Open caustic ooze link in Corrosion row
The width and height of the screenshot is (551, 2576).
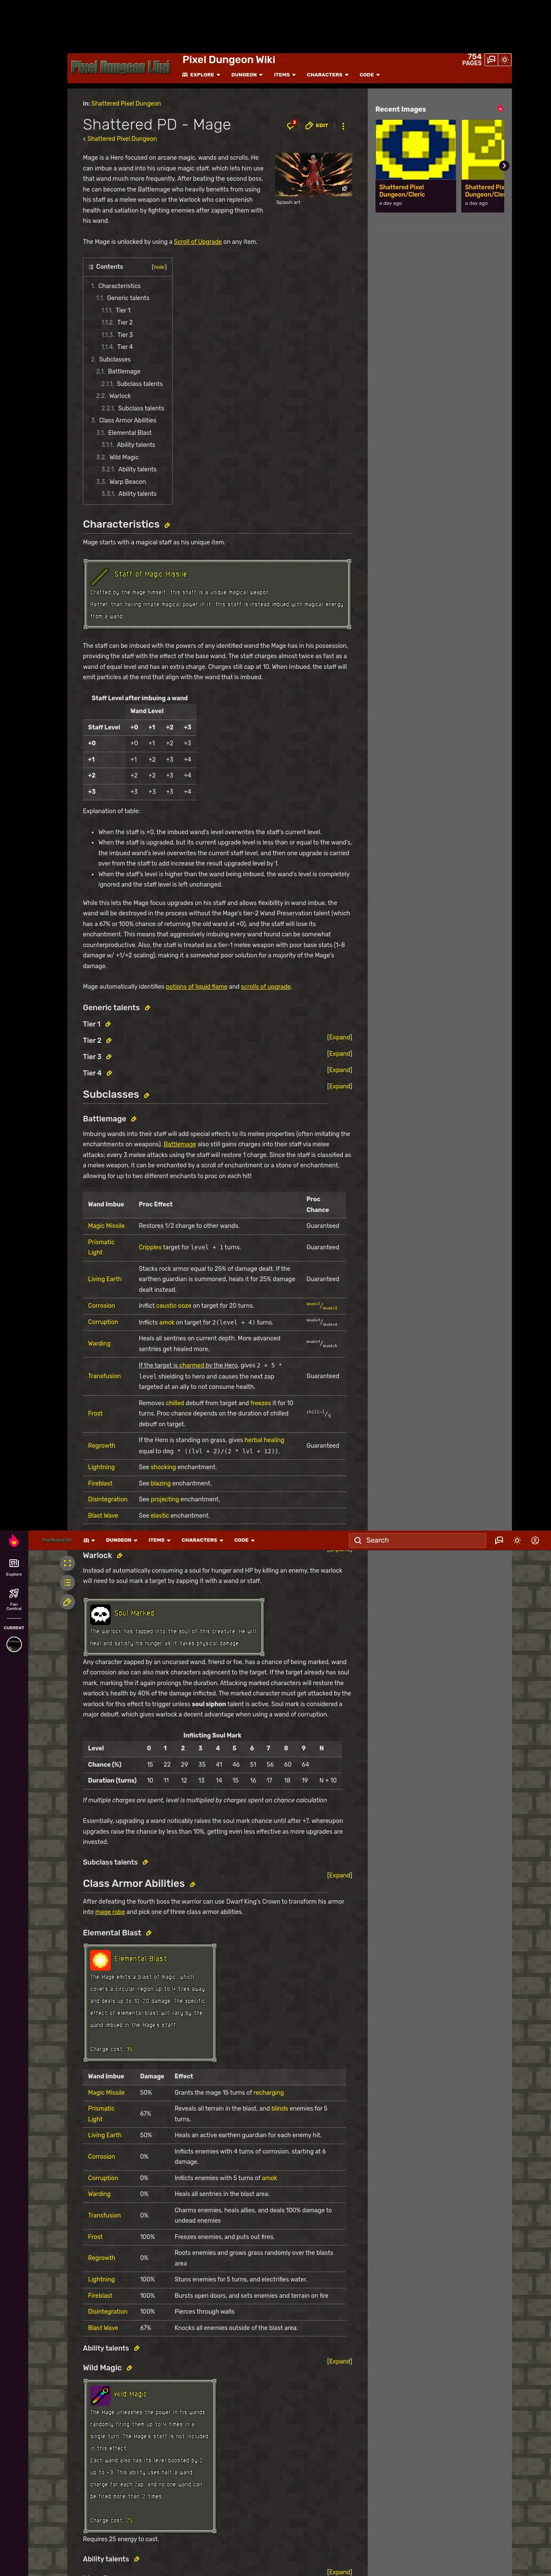point(173,1306)
